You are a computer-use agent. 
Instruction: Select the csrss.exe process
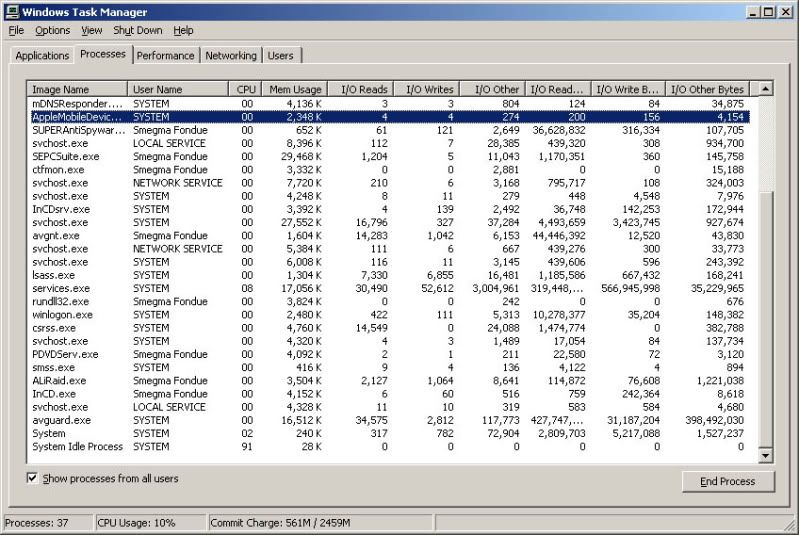click(388, 328)
